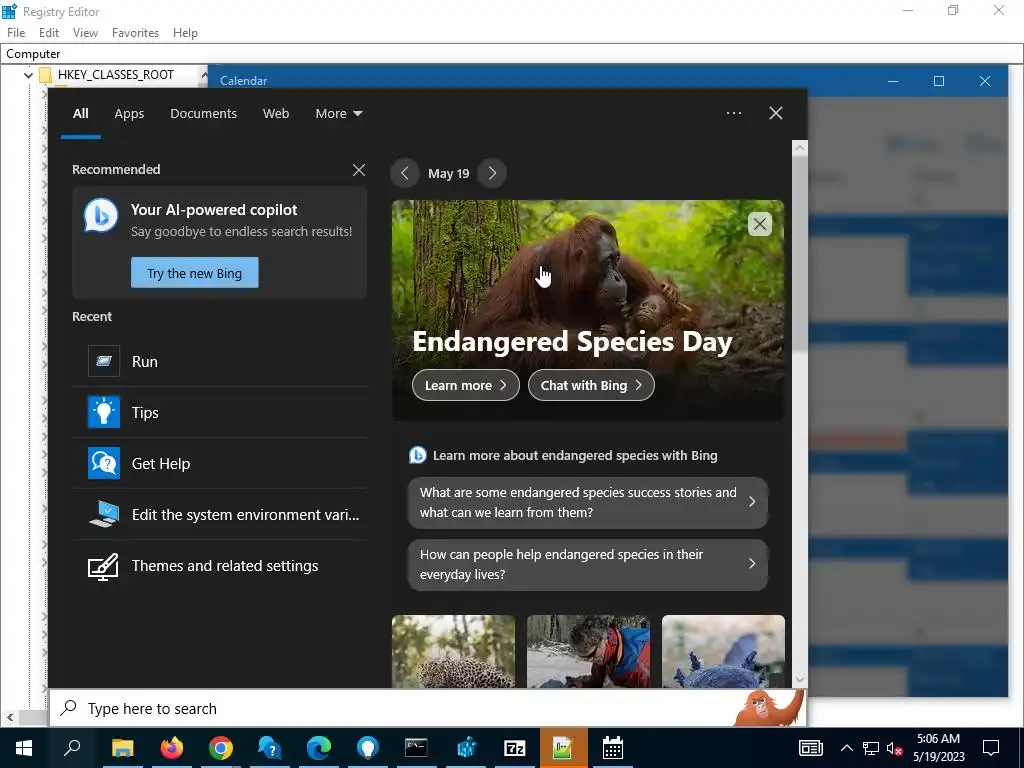Open the highlighted orange taskbar app

(564, 748)
